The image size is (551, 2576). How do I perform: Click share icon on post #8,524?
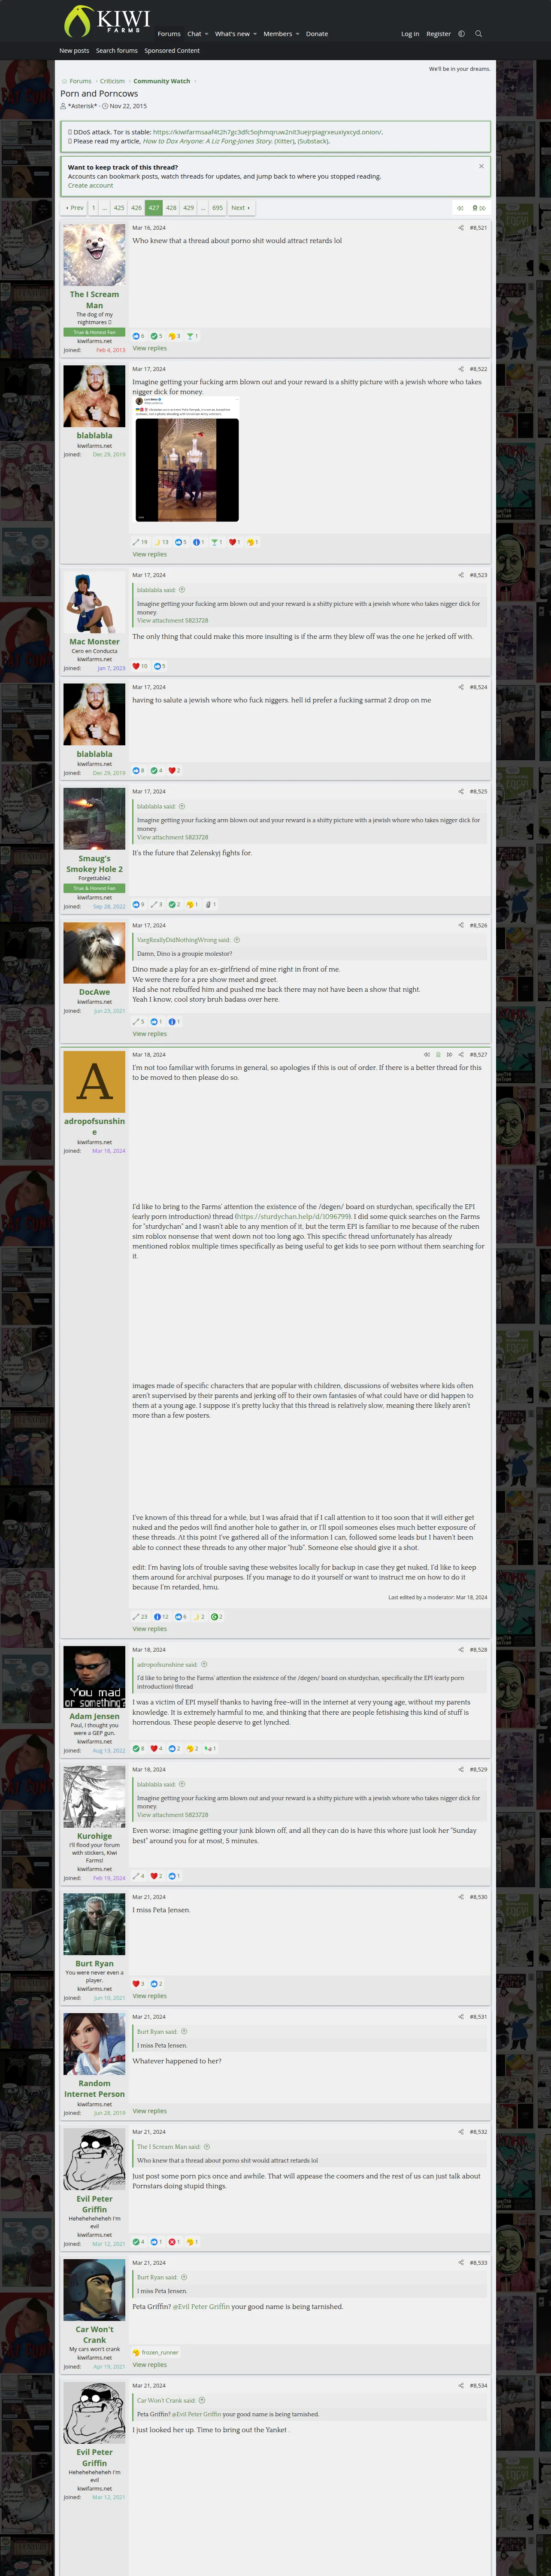(461, 687)
